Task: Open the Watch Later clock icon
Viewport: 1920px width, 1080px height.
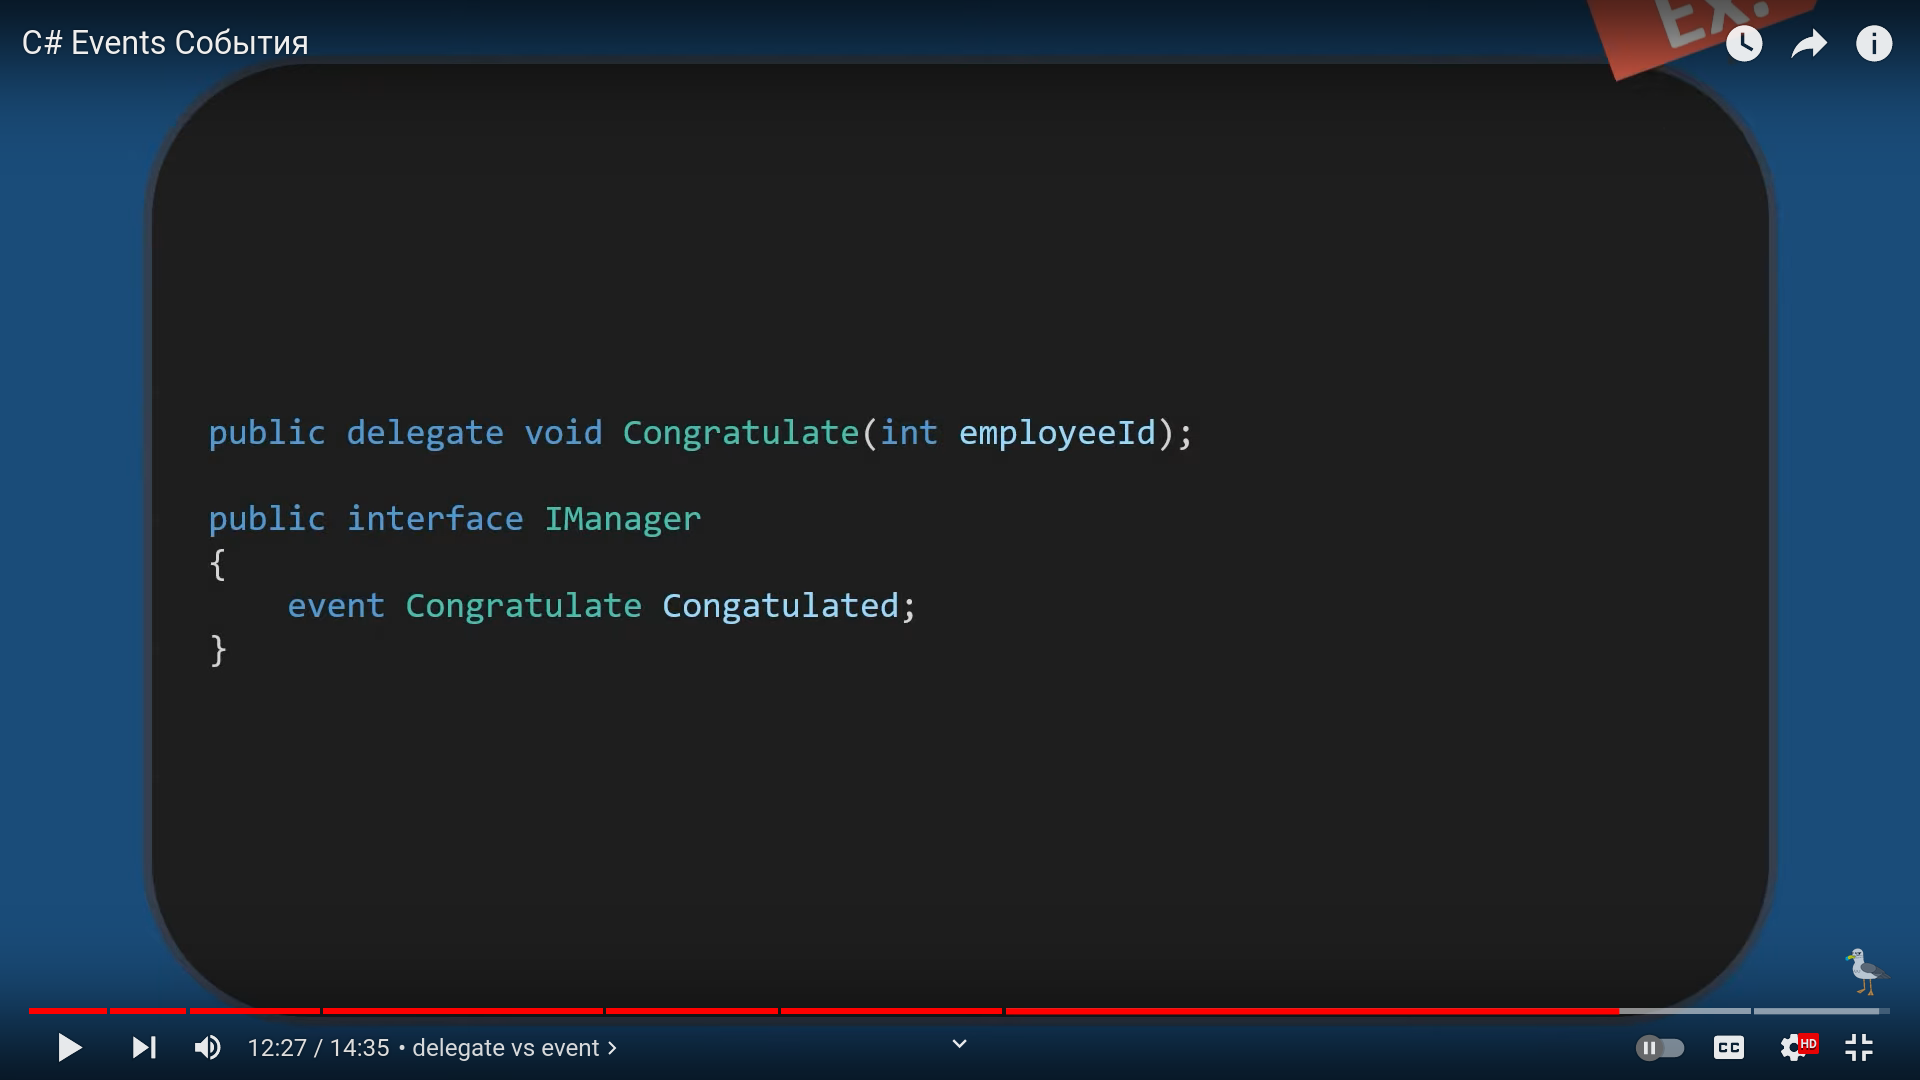Action: [x=1744, y=44]
